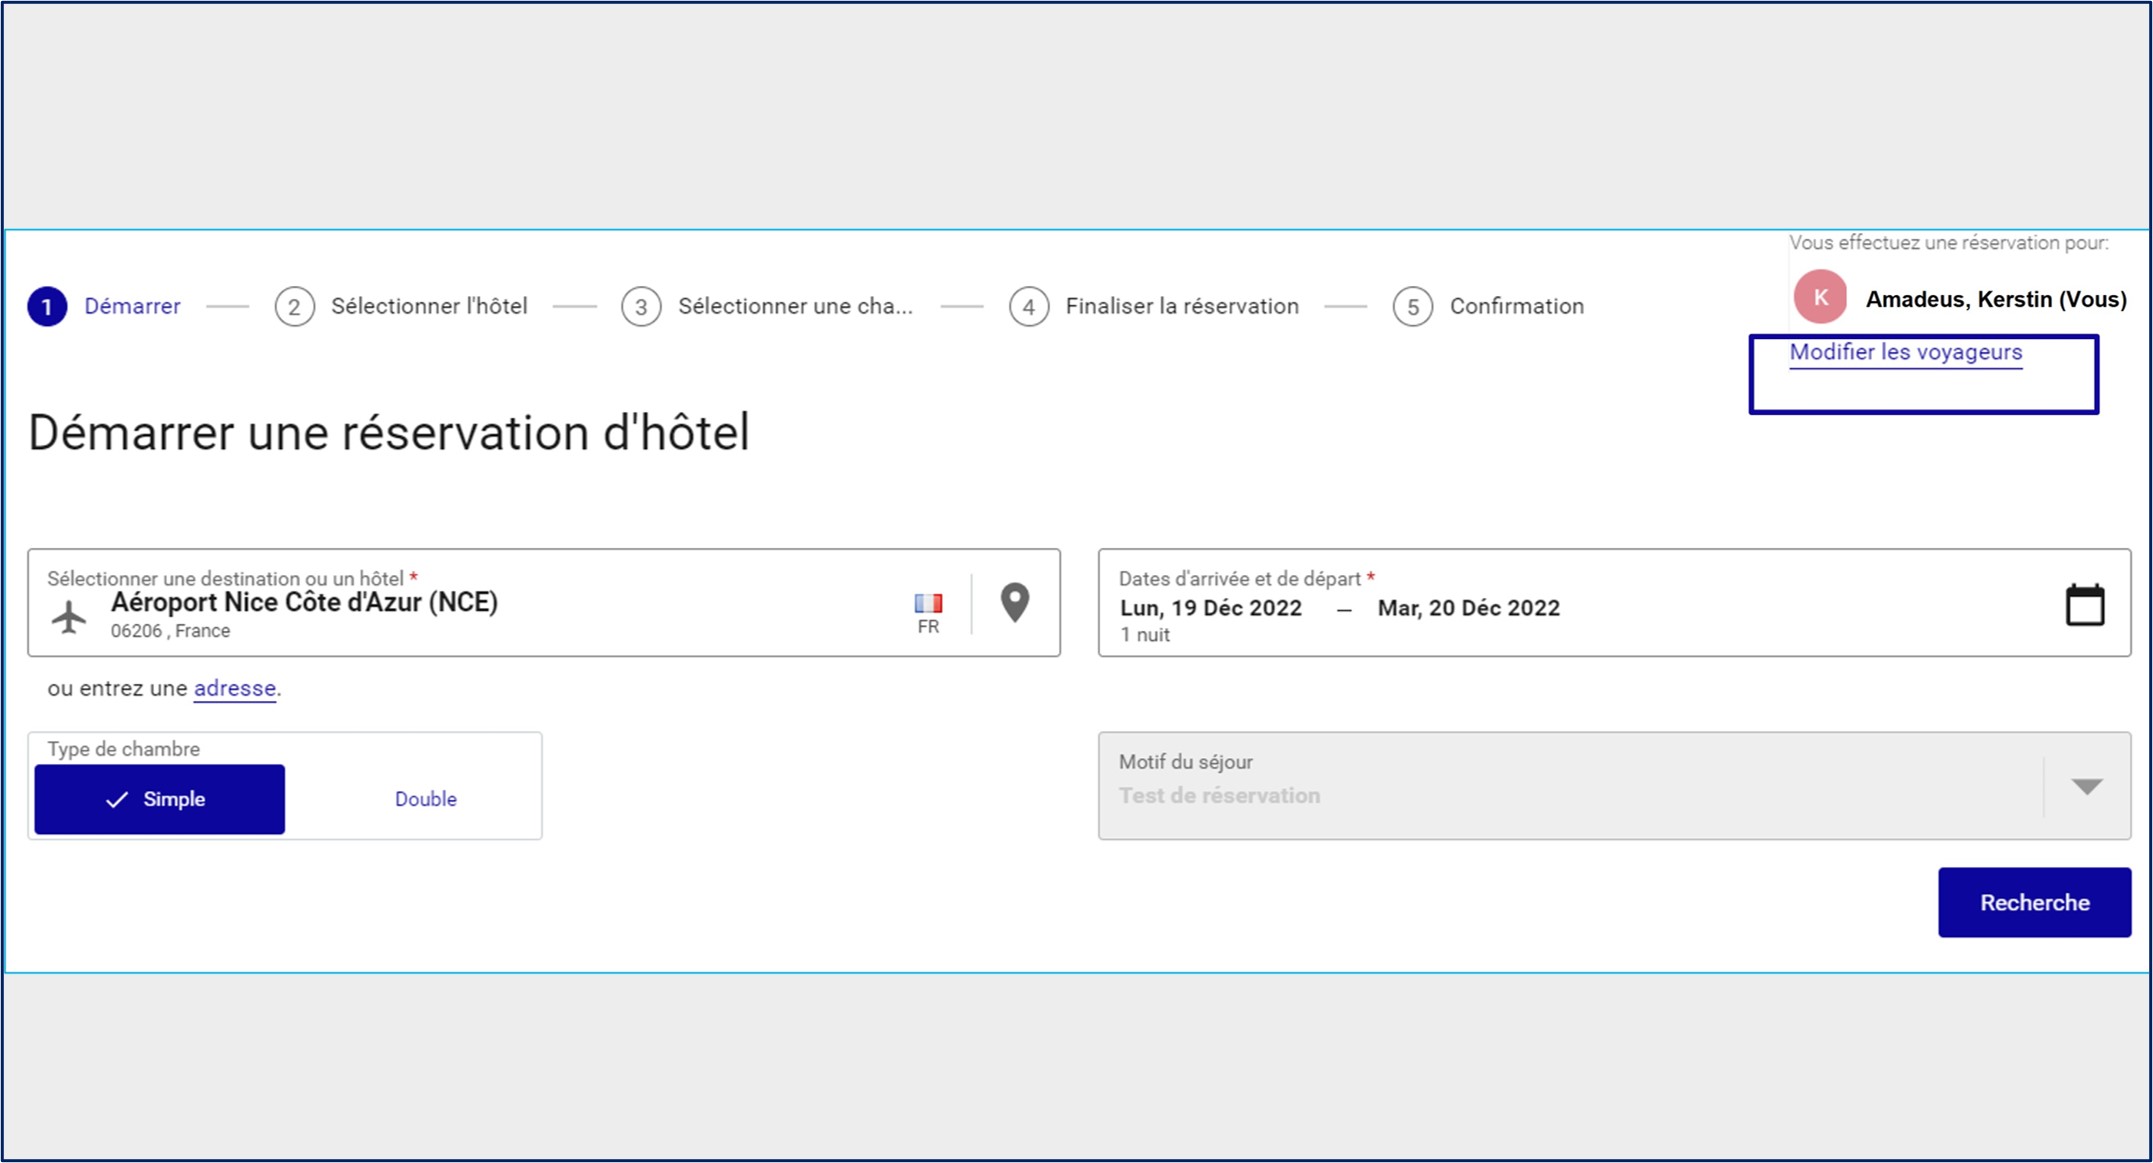The width and height of the screenshot is (2153, 1163).
Task: Click the French flag country icon
Action: pos(927,603)
